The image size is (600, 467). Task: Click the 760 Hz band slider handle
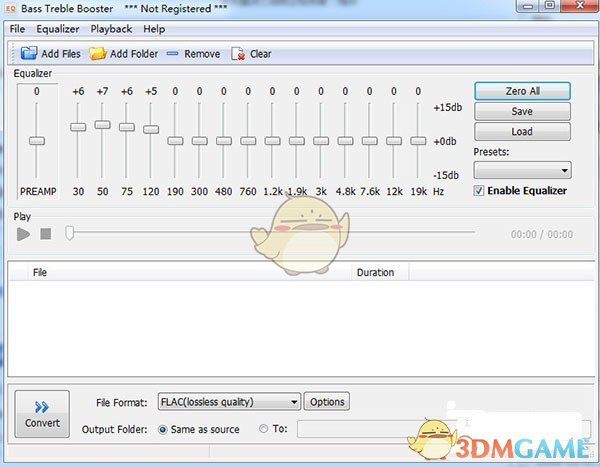click(248, 141)
